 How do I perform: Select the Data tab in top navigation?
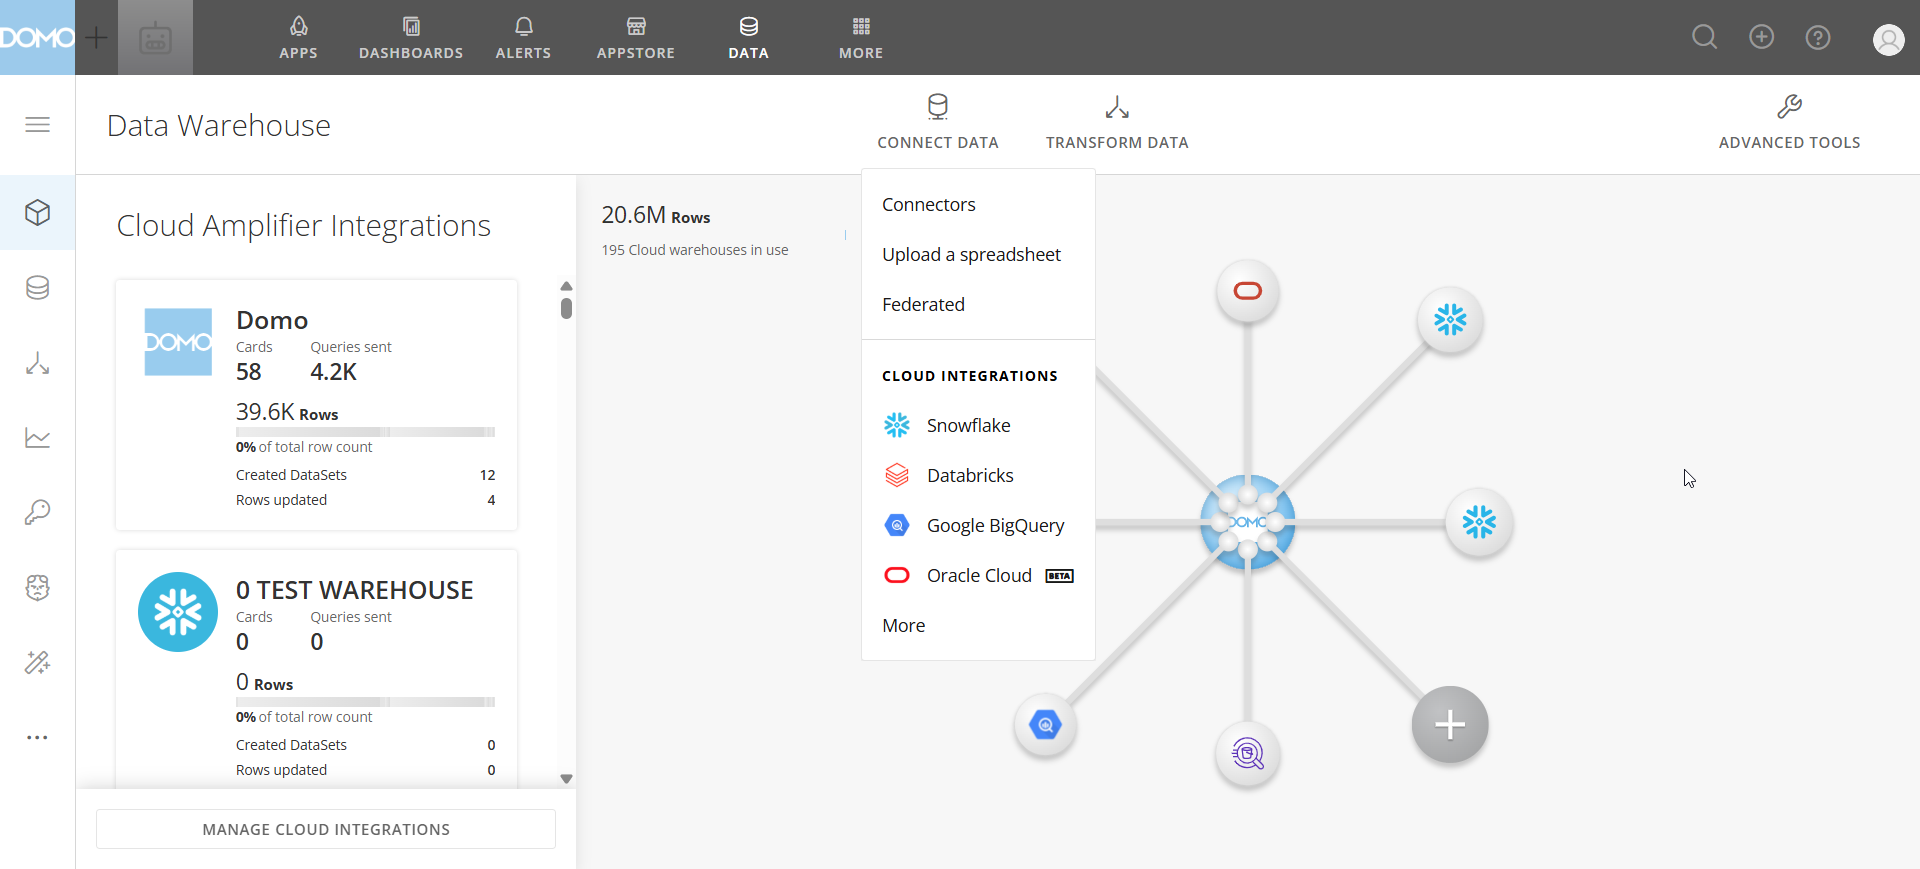748,38
